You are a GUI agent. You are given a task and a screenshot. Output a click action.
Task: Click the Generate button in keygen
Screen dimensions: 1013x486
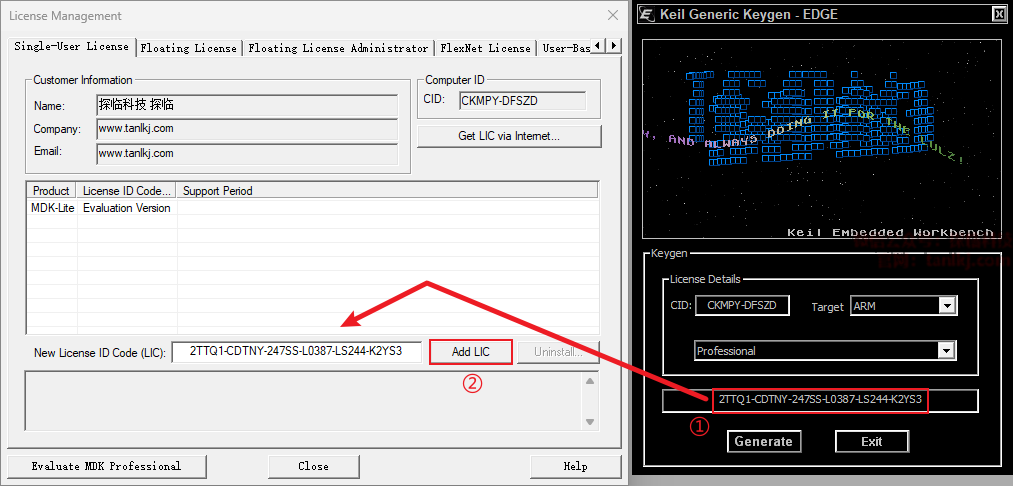(764, 441)
